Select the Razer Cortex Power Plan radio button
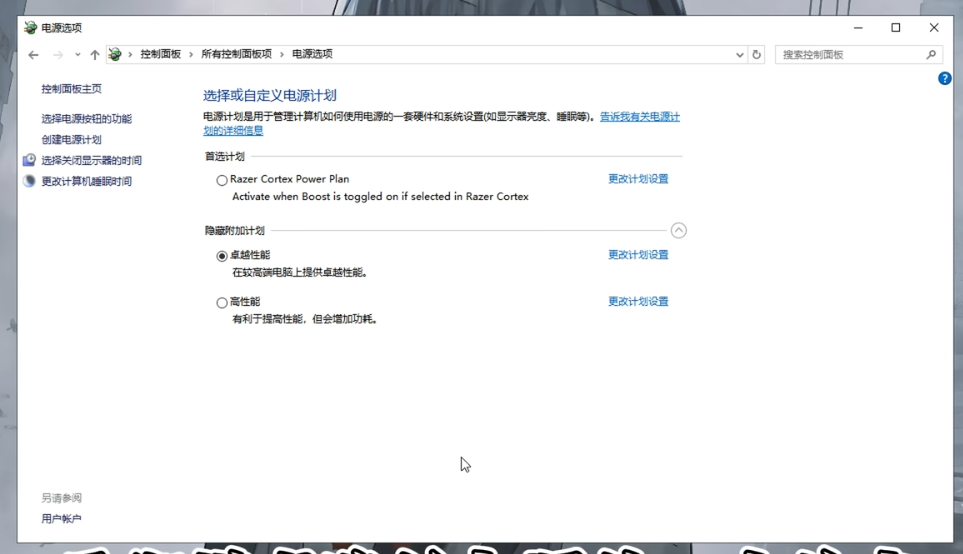Image resolution: width=963 pixels, height=554 pixels. point(222,181)
